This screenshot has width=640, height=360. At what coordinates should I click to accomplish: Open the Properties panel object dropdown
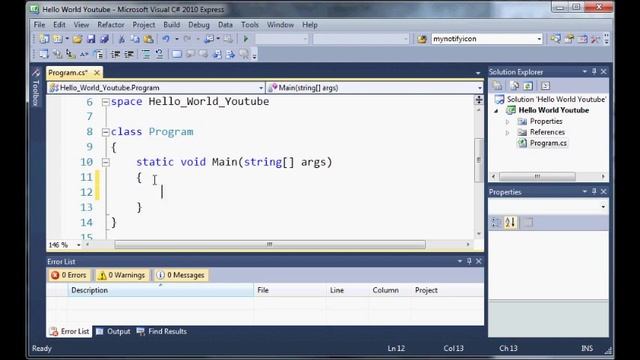[x=603, y=207]
